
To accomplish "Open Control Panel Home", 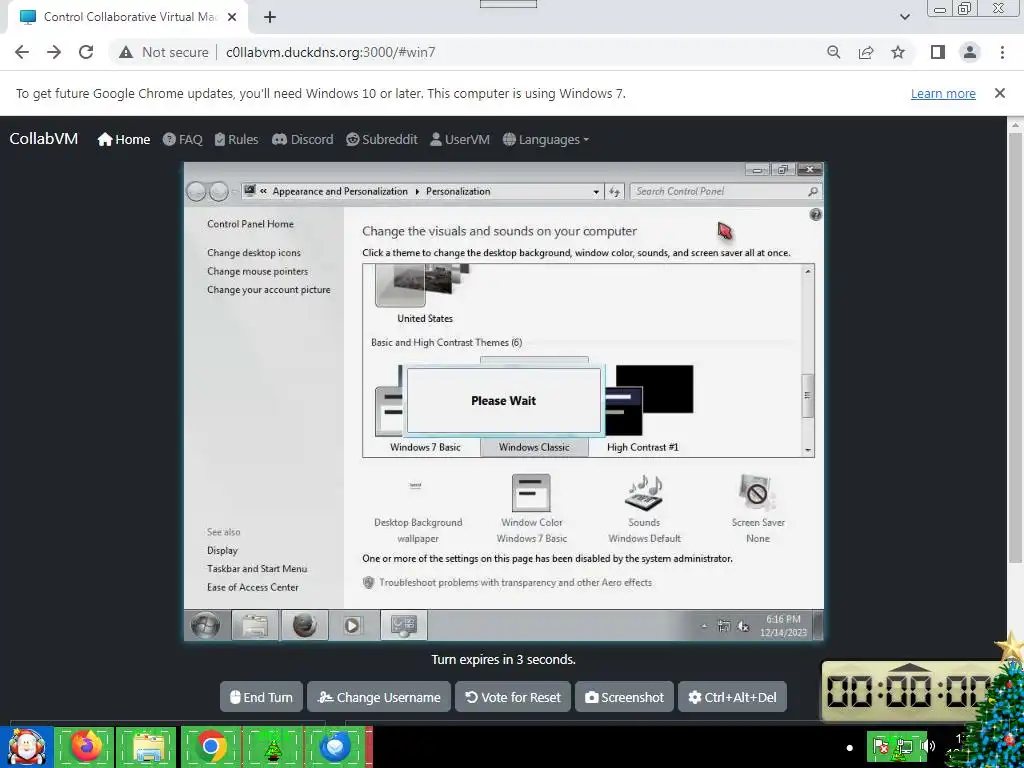I will coord(250,224).
